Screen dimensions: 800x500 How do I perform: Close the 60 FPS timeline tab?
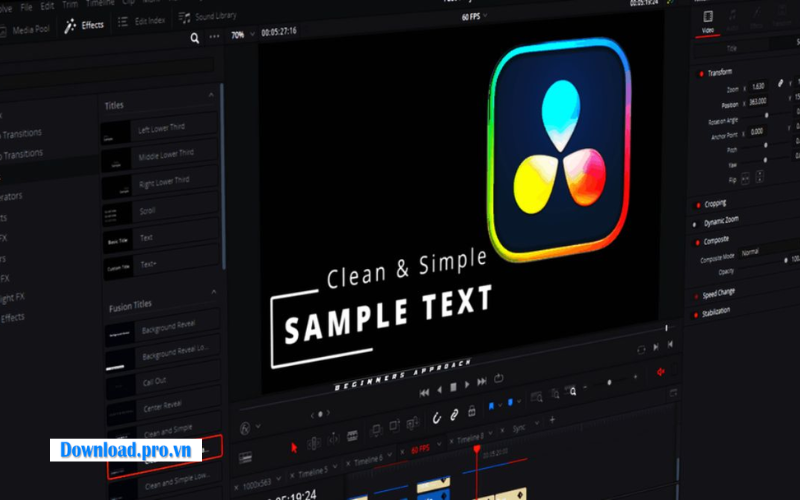(403, 452)
